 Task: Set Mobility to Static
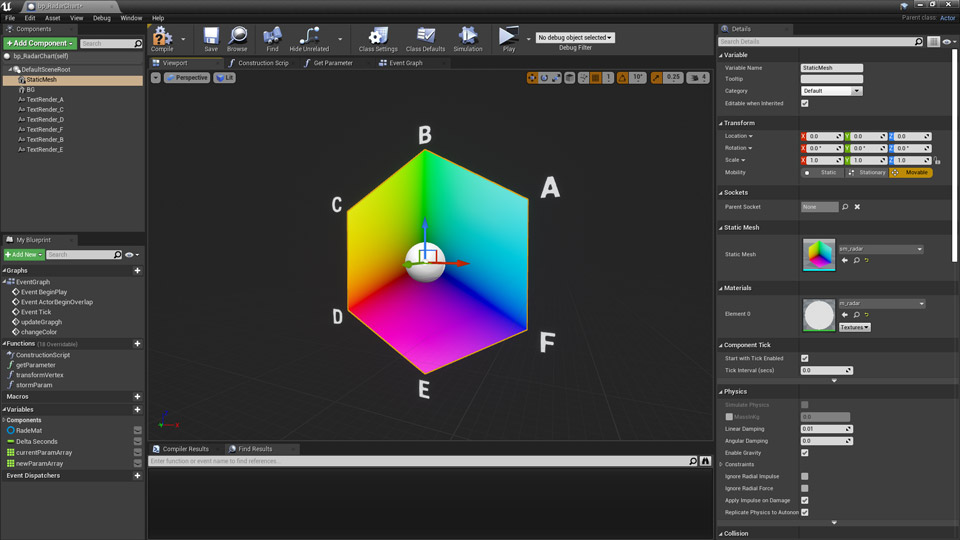[822, 173]
